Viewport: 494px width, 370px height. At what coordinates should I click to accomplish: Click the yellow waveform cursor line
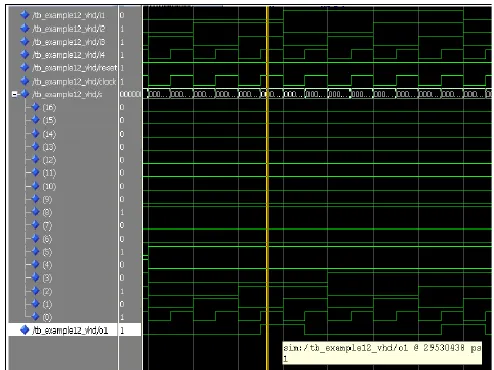point(267,187)
